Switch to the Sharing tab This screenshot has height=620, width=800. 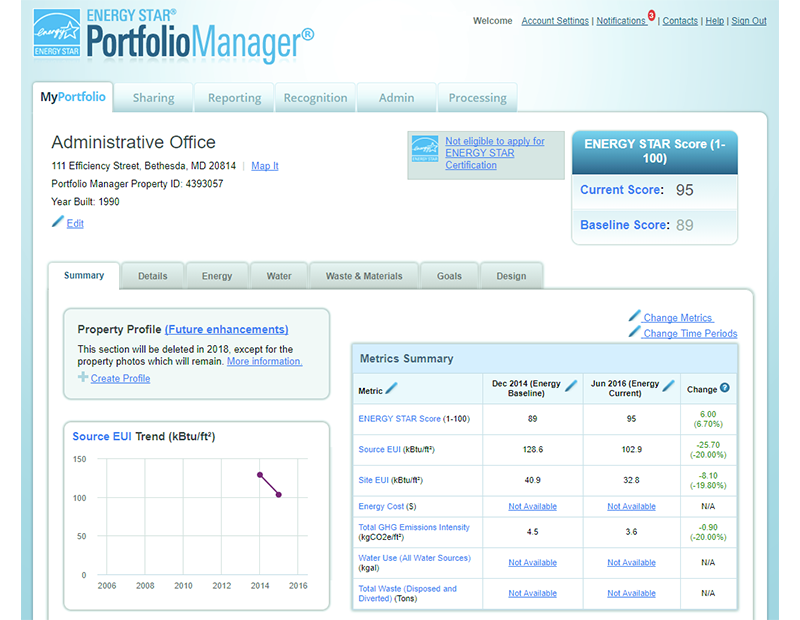coord(153,97)
